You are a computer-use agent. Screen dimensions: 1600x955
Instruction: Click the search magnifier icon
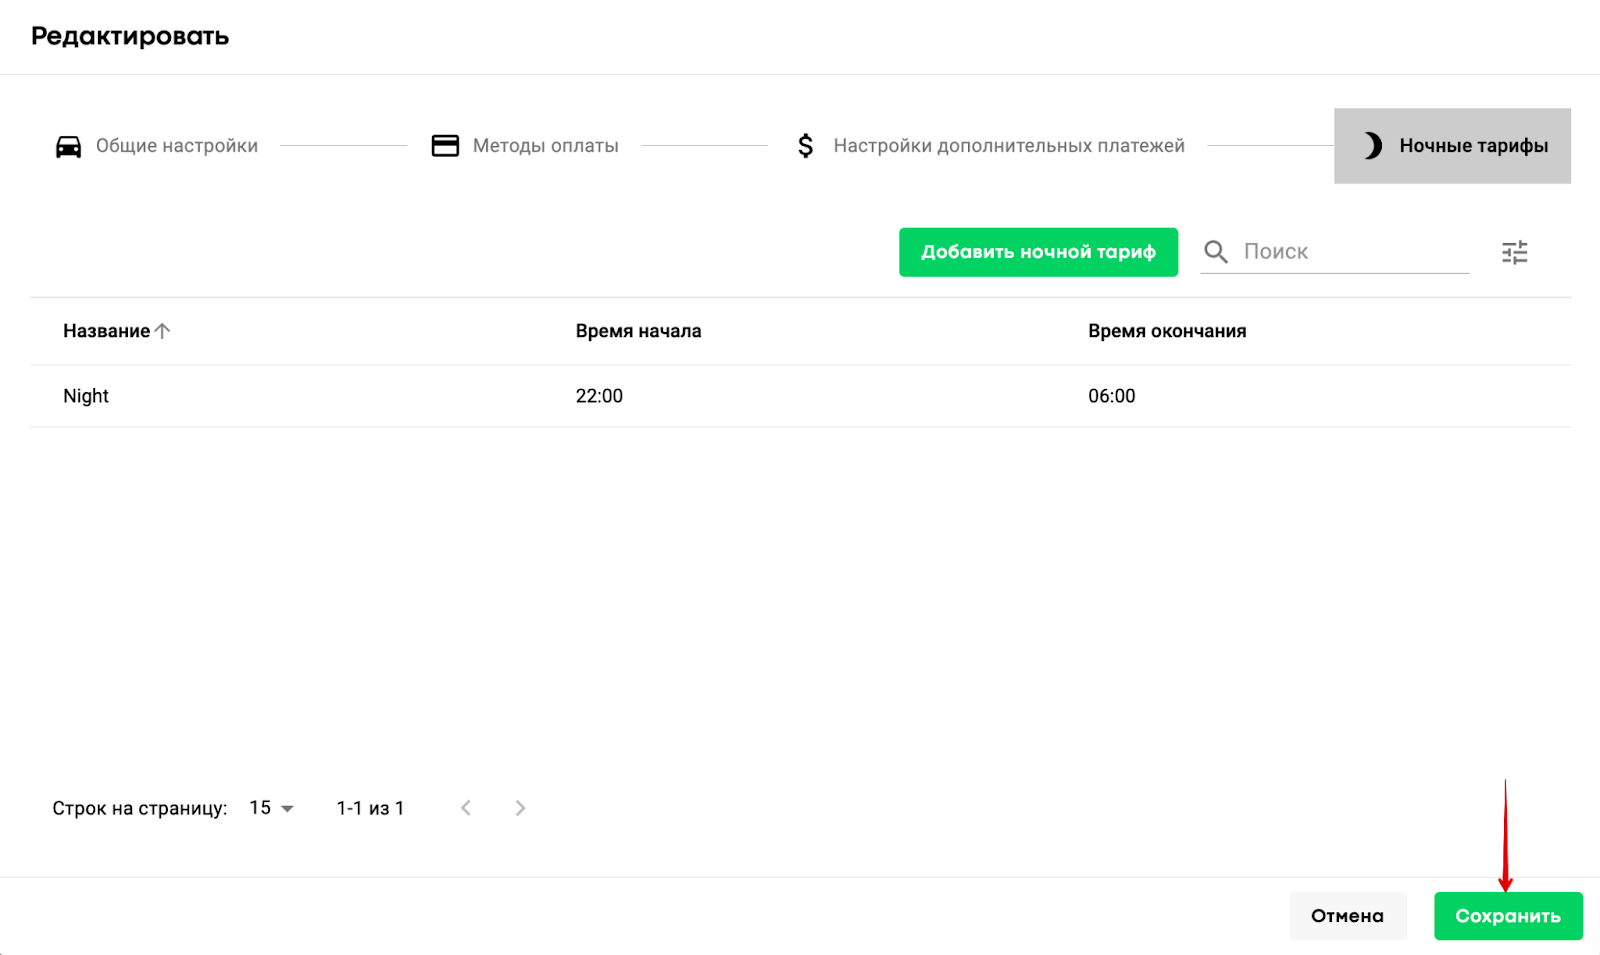[x=1216, y=252]
